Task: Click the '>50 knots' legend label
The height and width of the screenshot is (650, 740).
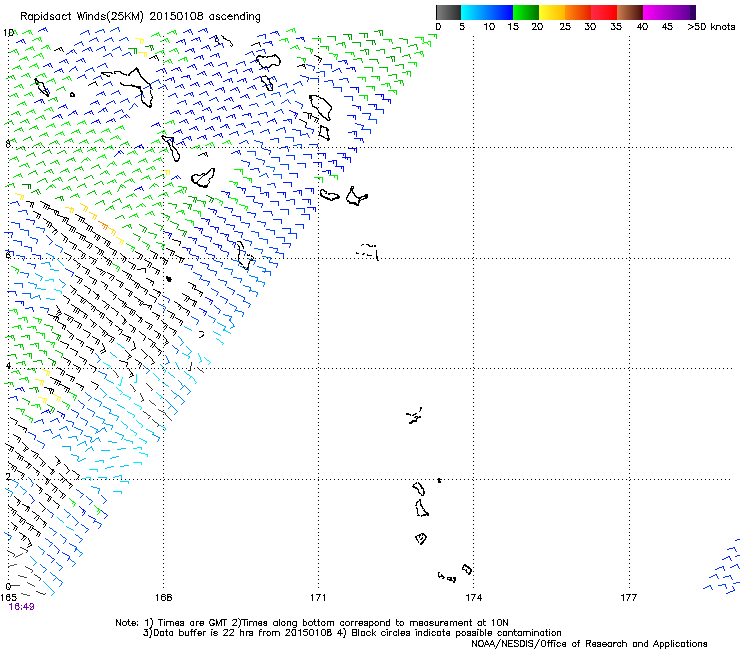Action: [711, 27]
